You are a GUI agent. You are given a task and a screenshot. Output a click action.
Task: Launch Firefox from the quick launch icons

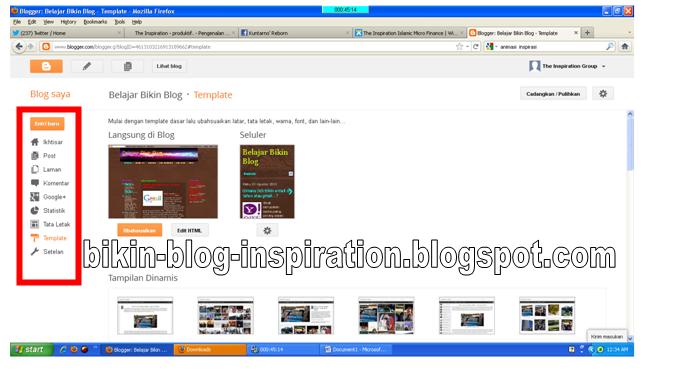[x=74, y=349]
